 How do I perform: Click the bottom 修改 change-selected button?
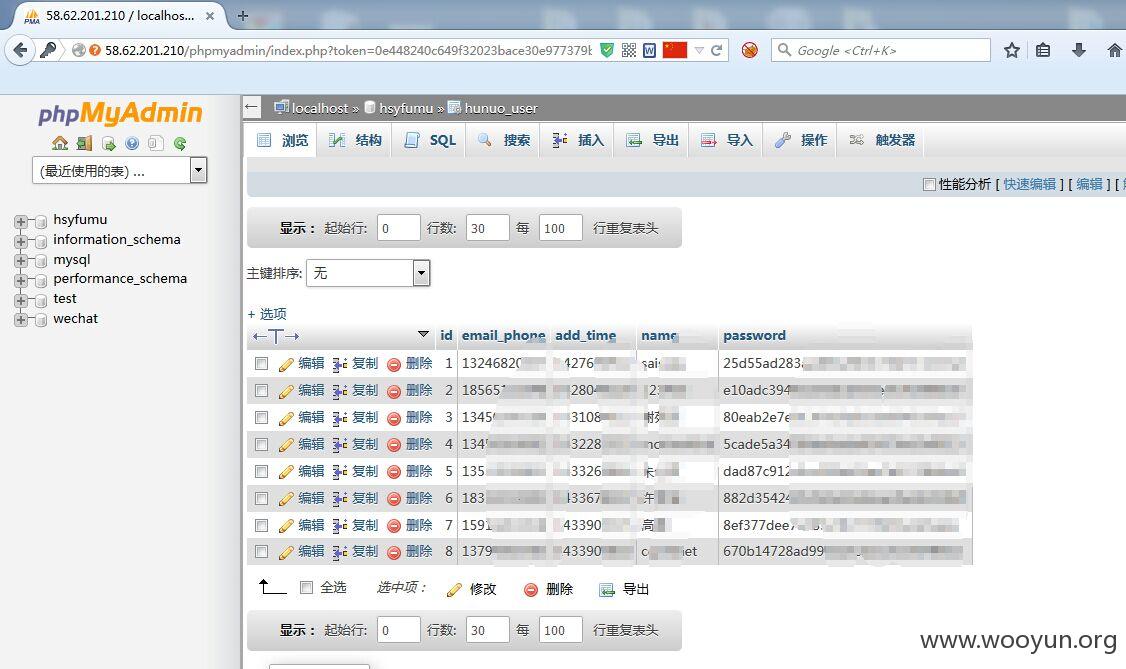point(471,589)
